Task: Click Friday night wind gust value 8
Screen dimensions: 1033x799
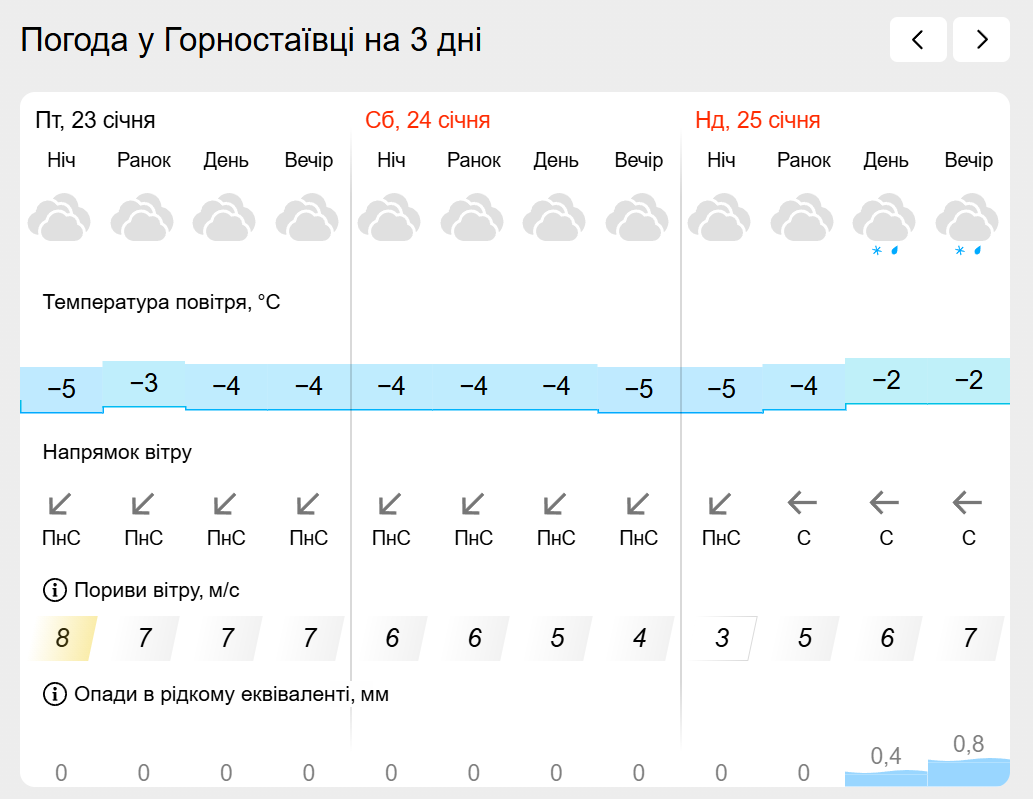Action: tap(62, 638)
